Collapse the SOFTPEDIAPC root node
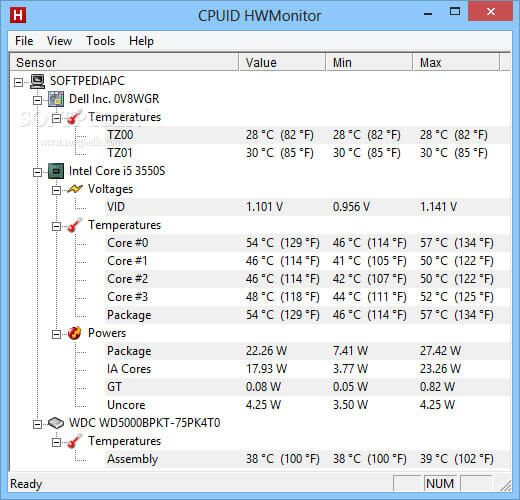Screen dimensions: 520x500 tap(19, 82)
